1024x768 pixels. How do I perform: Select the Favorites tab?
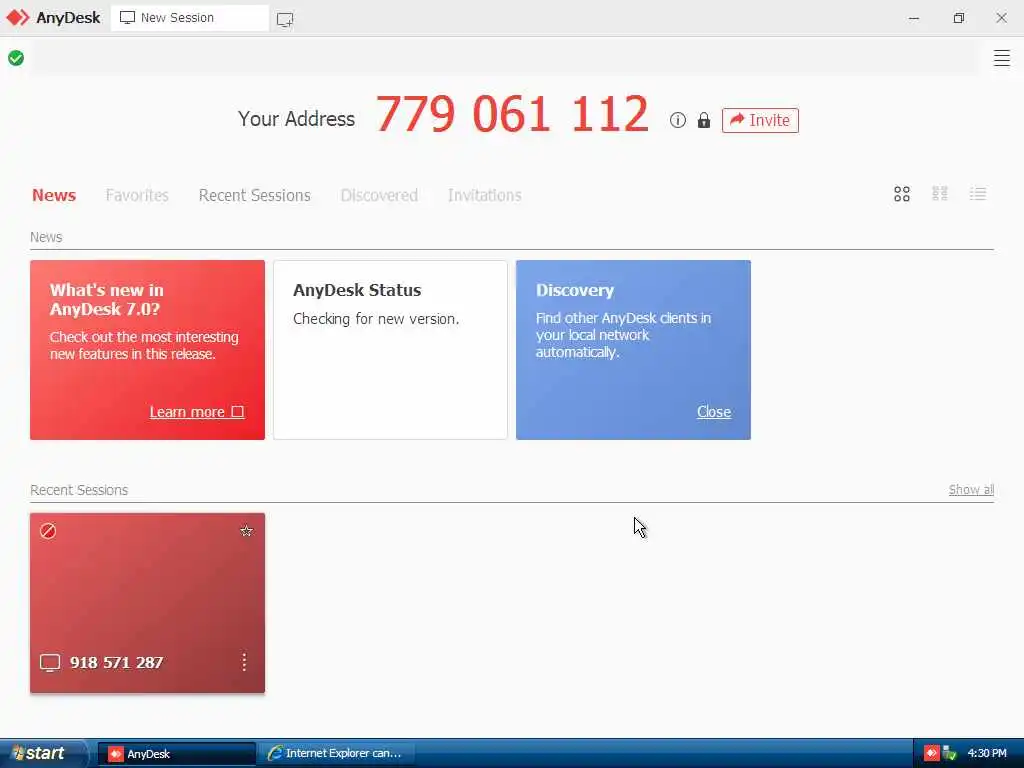137,195
